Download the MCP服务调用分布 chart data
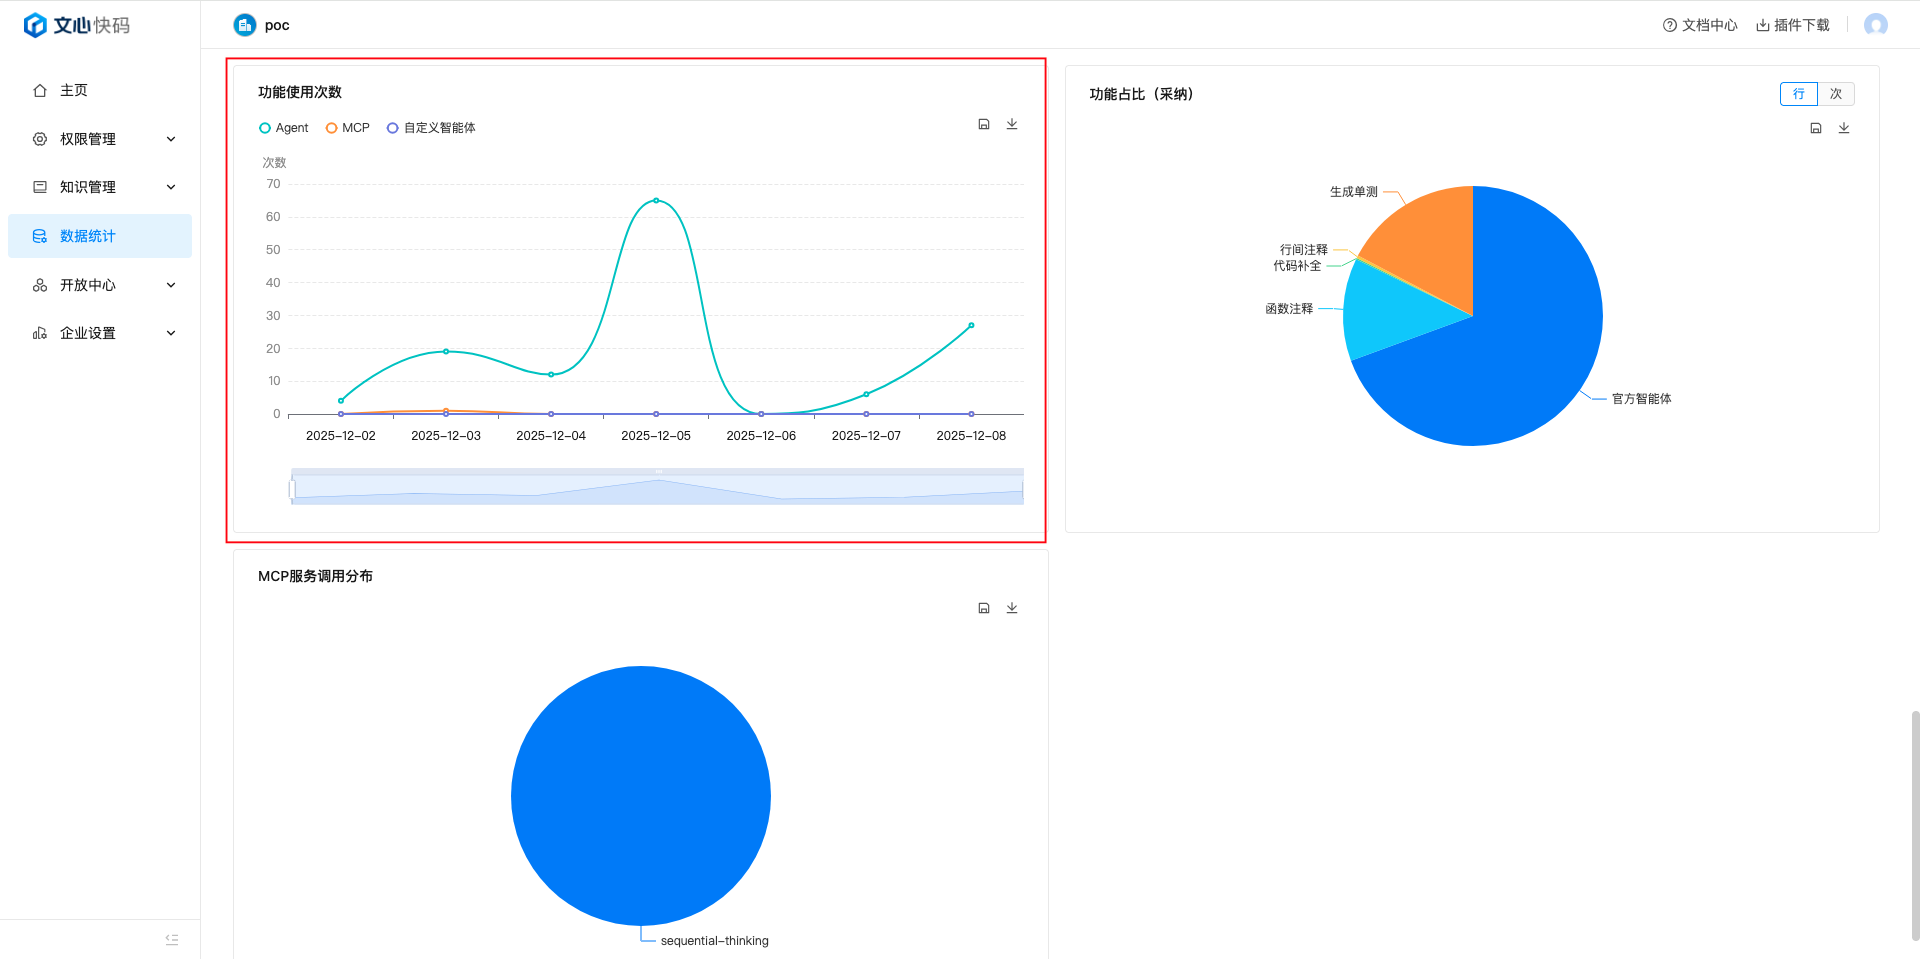The height and width of the screenshot is (959, 1920). [x=1012, y=608]
